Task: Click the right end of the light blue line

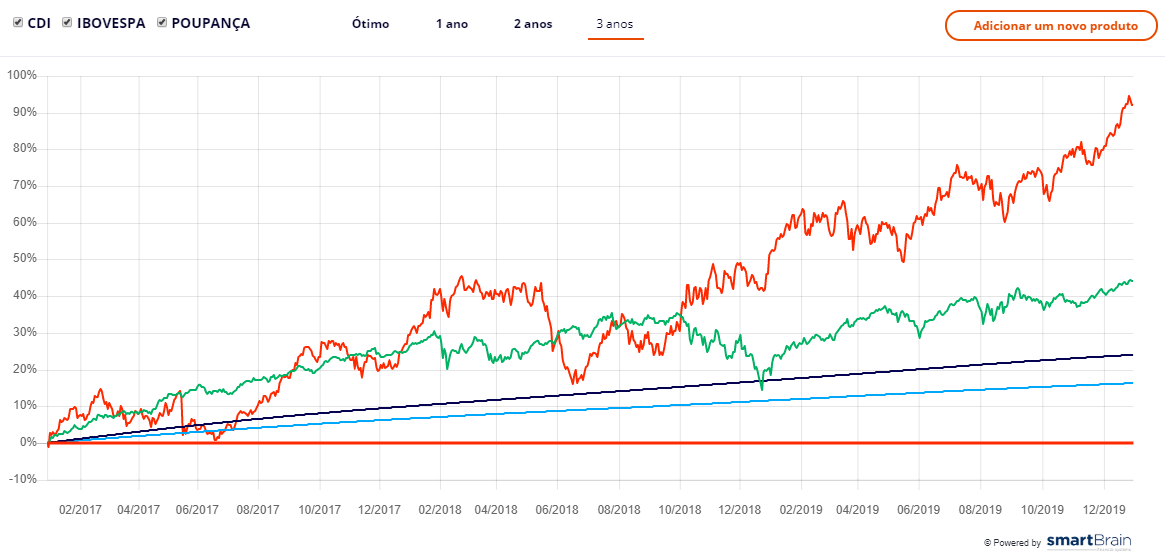Action: click(1132, 383)
